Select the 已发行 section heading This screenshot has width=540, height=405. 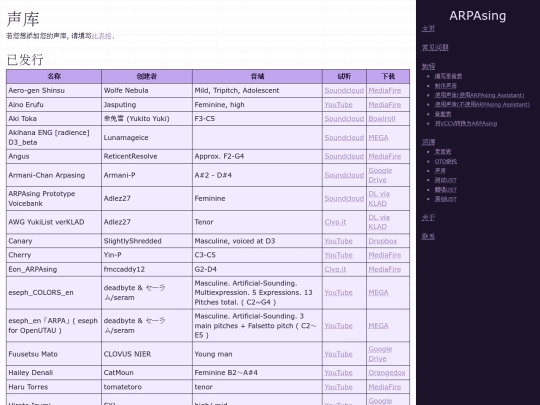tap(25, 60)
